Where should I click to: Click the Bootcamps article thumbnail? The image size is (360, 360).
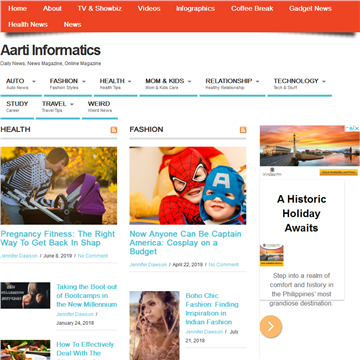(25, 295)
